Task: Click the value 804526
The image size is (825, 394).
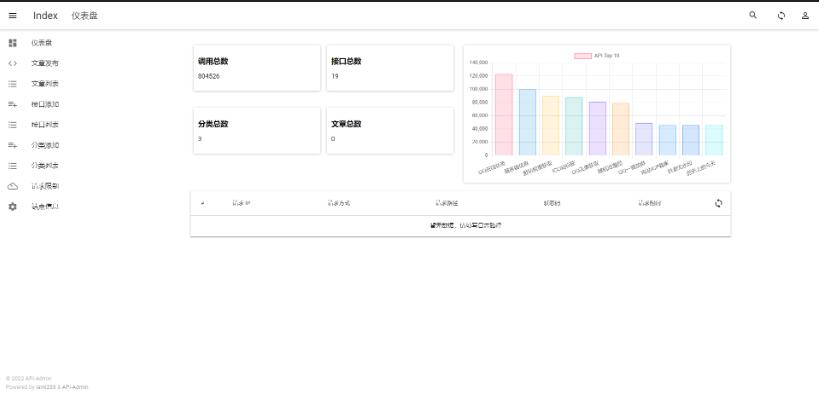Action: point(209,76)
